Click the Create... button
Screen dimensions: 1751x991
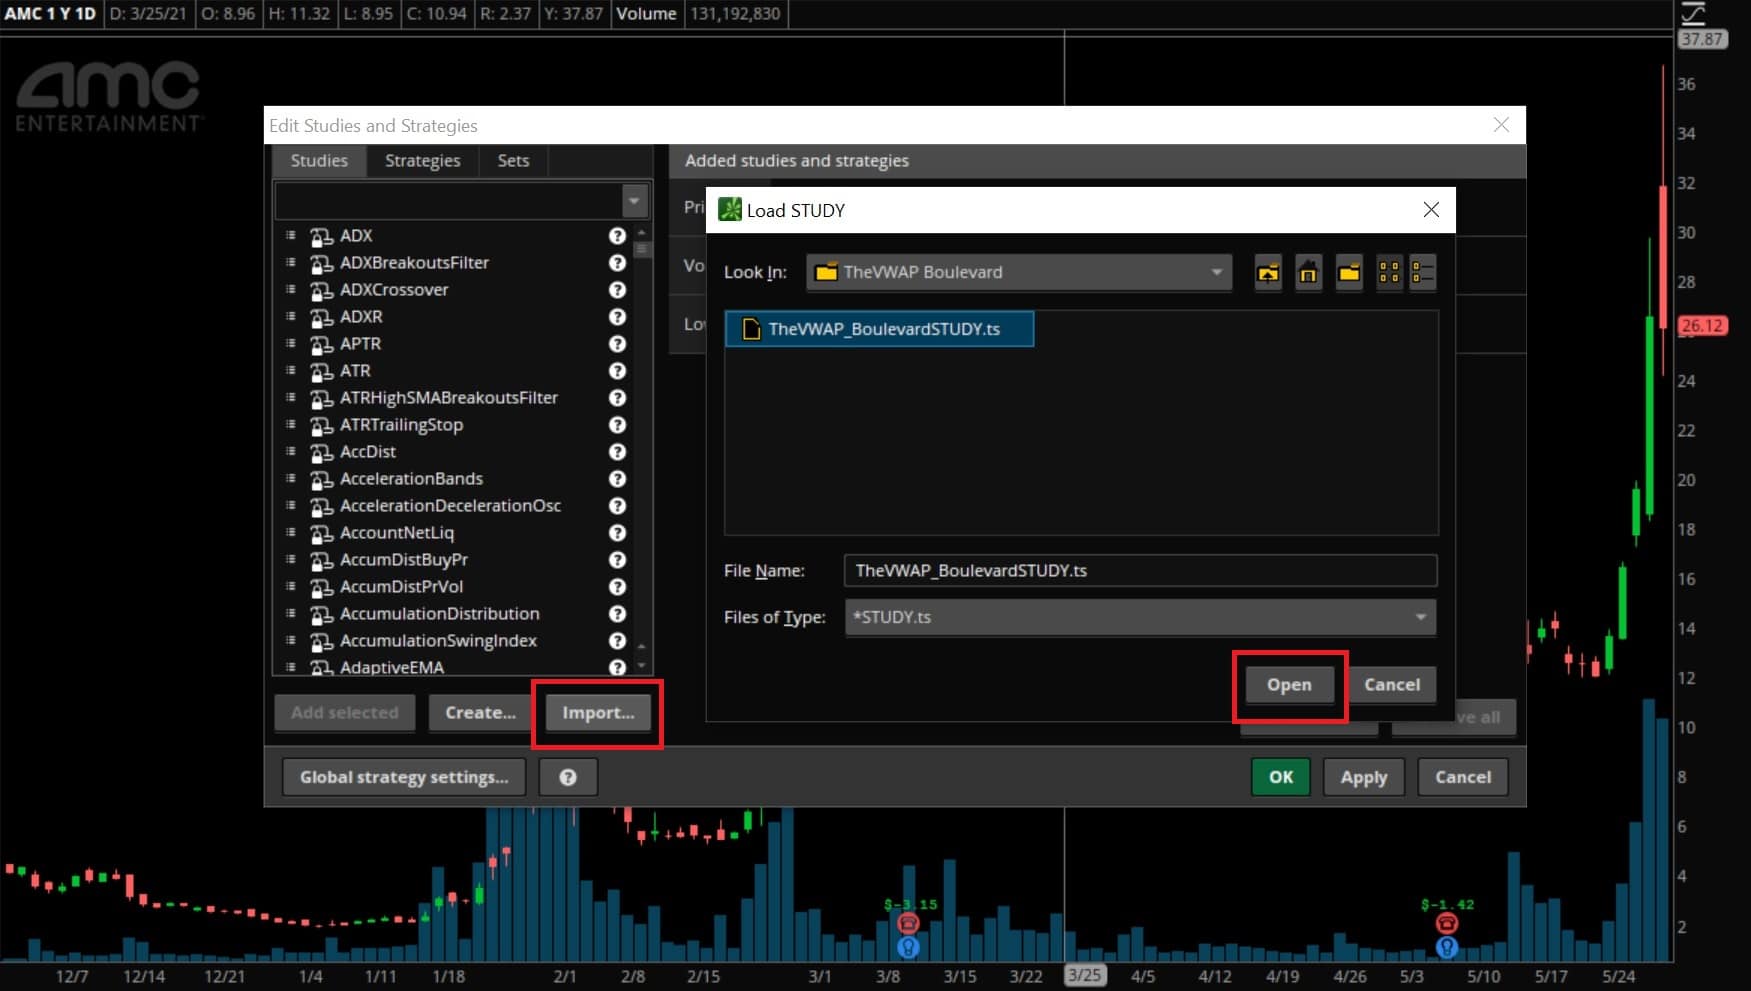pos(481,713)
